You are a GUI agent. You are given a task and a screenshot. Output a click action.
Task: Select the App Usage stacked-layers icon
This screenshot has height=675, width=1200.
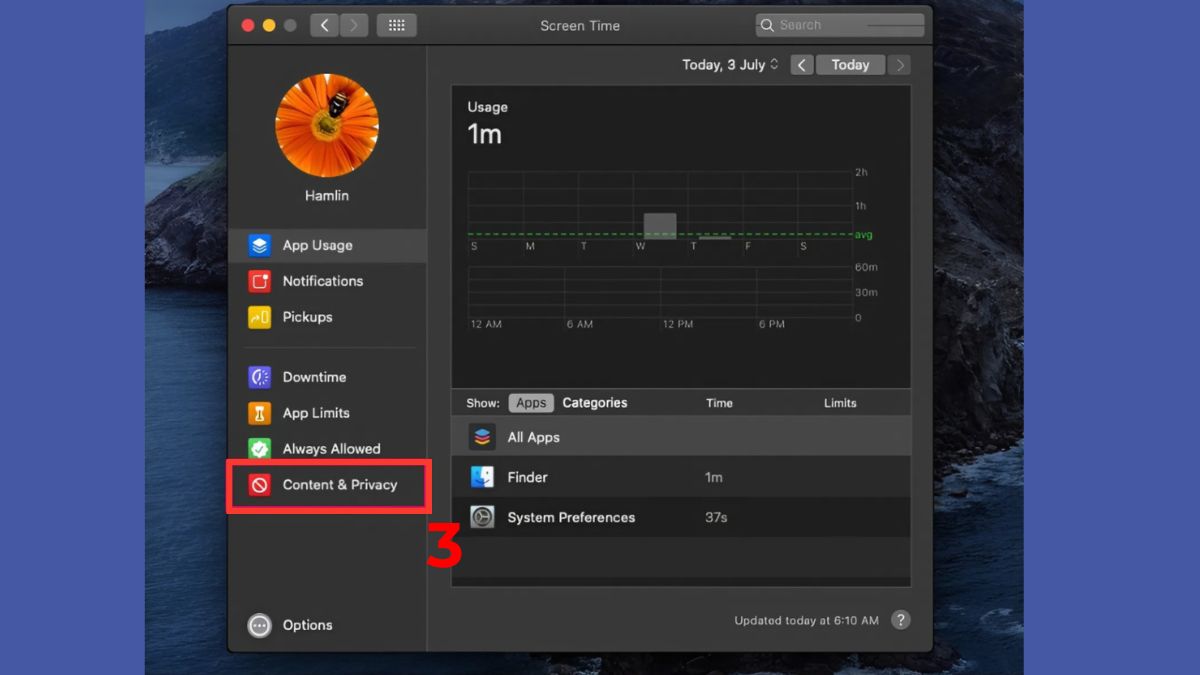tap(260, 245)
